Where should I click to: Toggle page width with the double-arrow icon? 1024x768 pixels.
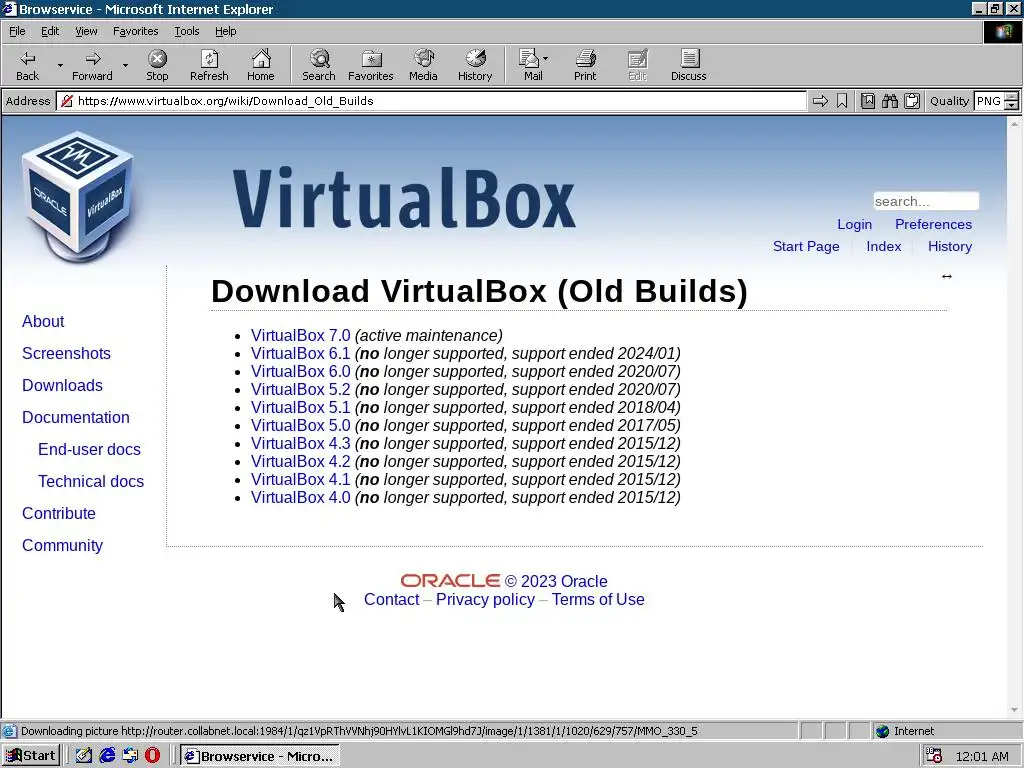pos(947,276)
